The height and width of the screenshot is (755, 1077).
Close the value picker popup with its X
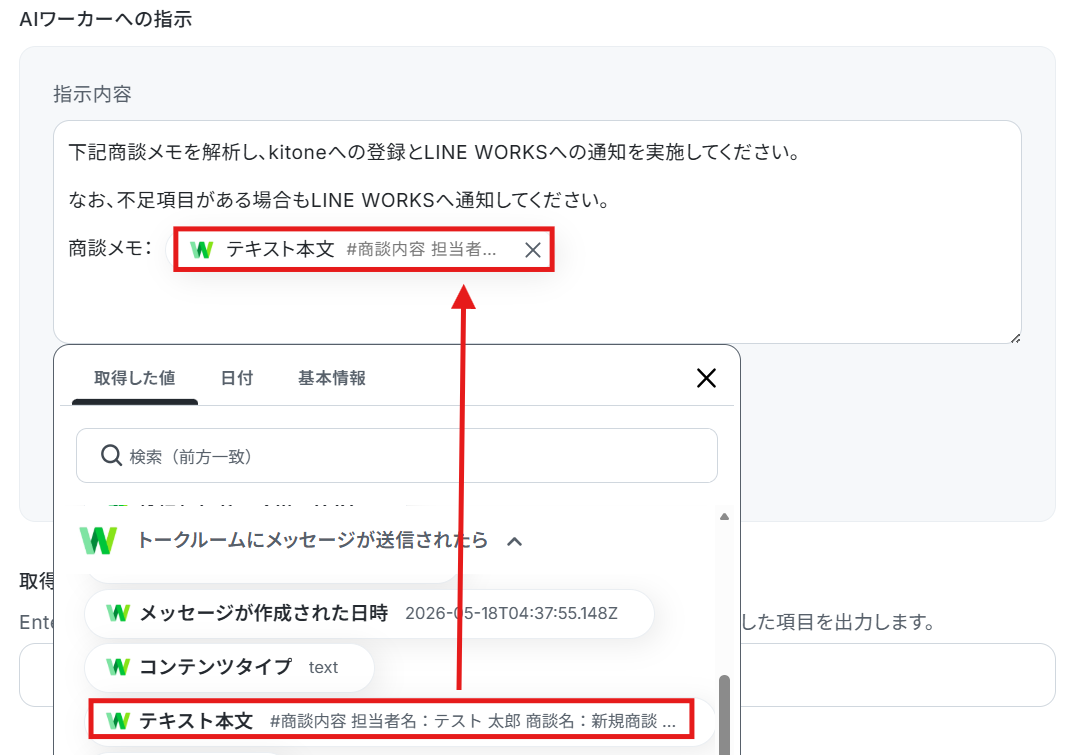(706, 378)
